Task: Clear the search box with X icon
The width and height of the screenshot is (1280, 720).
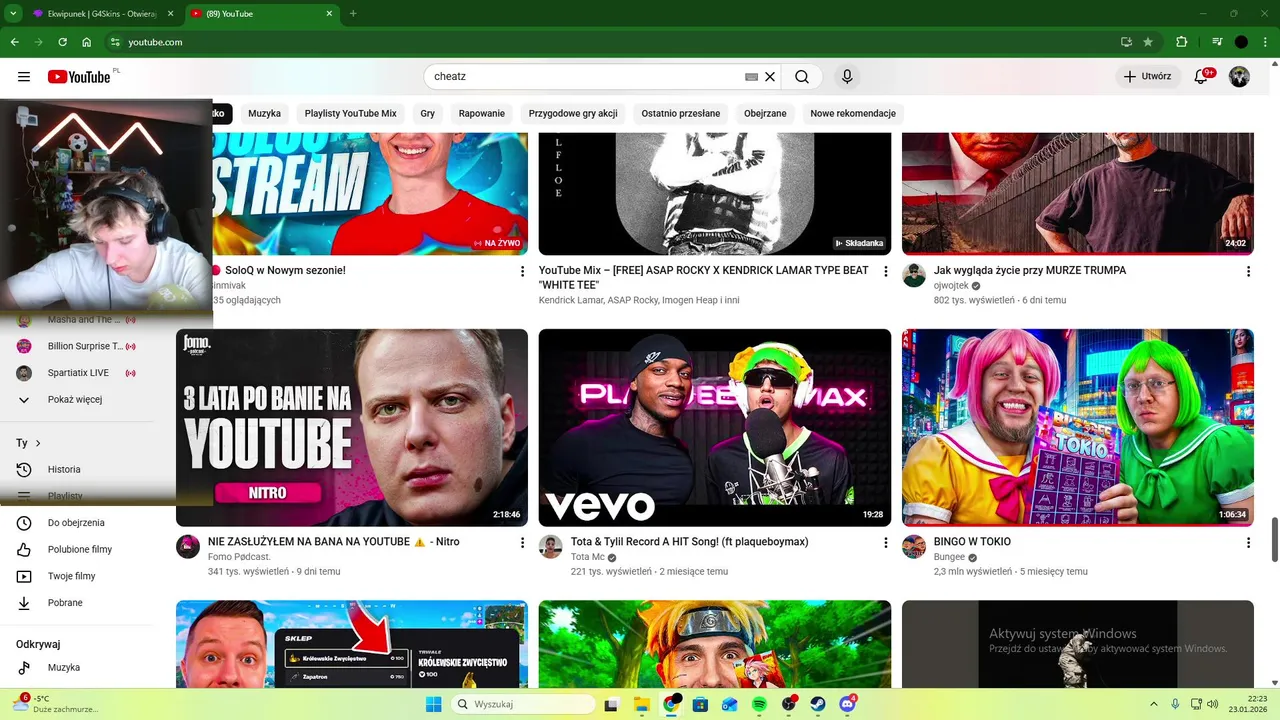Action: pos(770,77)
